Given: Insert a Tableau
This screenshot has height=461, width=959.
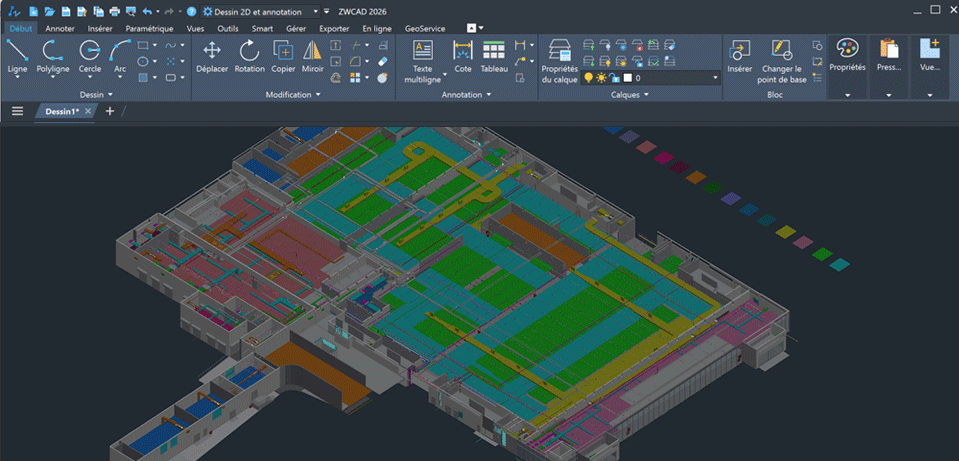Looking at the screenshot, I should 494,56.
